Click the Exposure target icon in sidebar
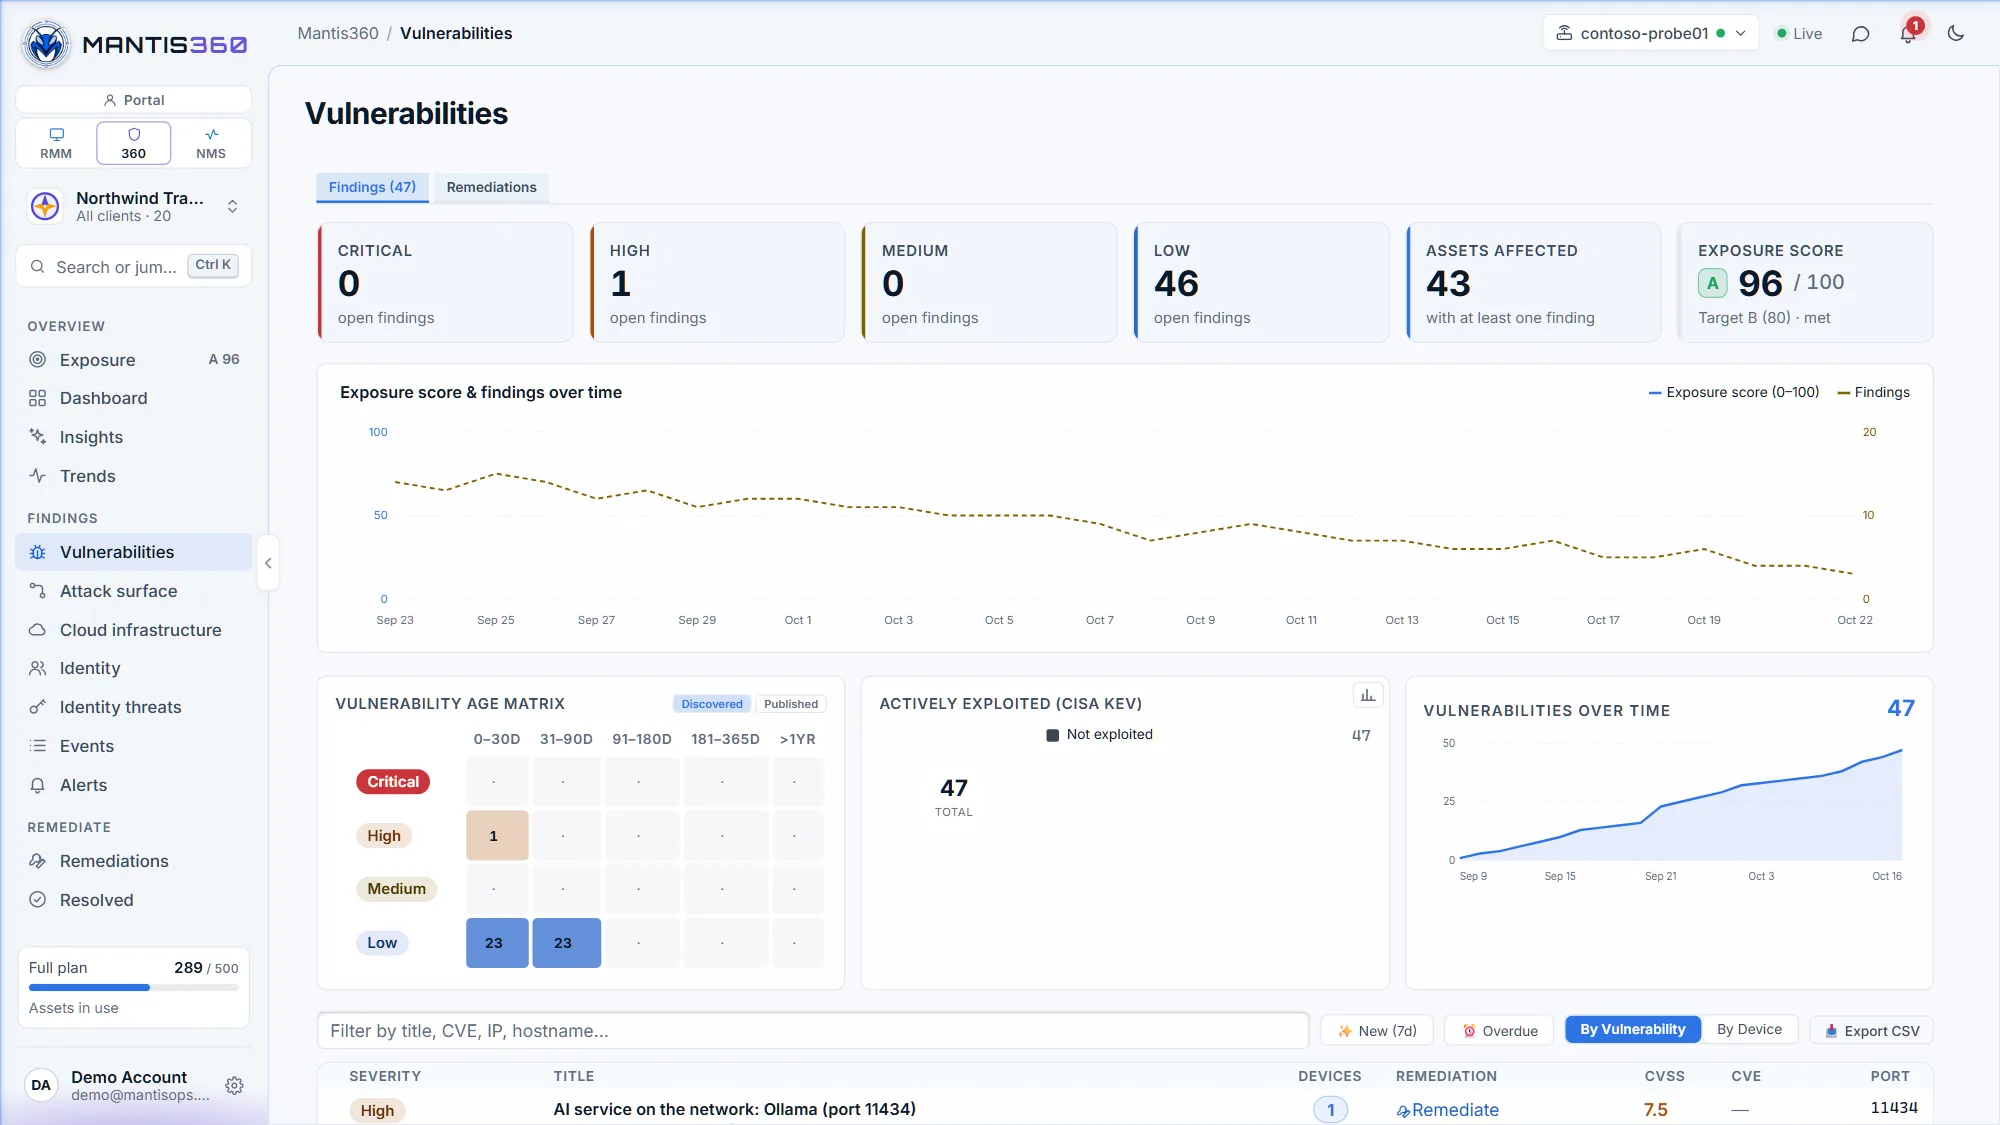 (x=38, y=360)
